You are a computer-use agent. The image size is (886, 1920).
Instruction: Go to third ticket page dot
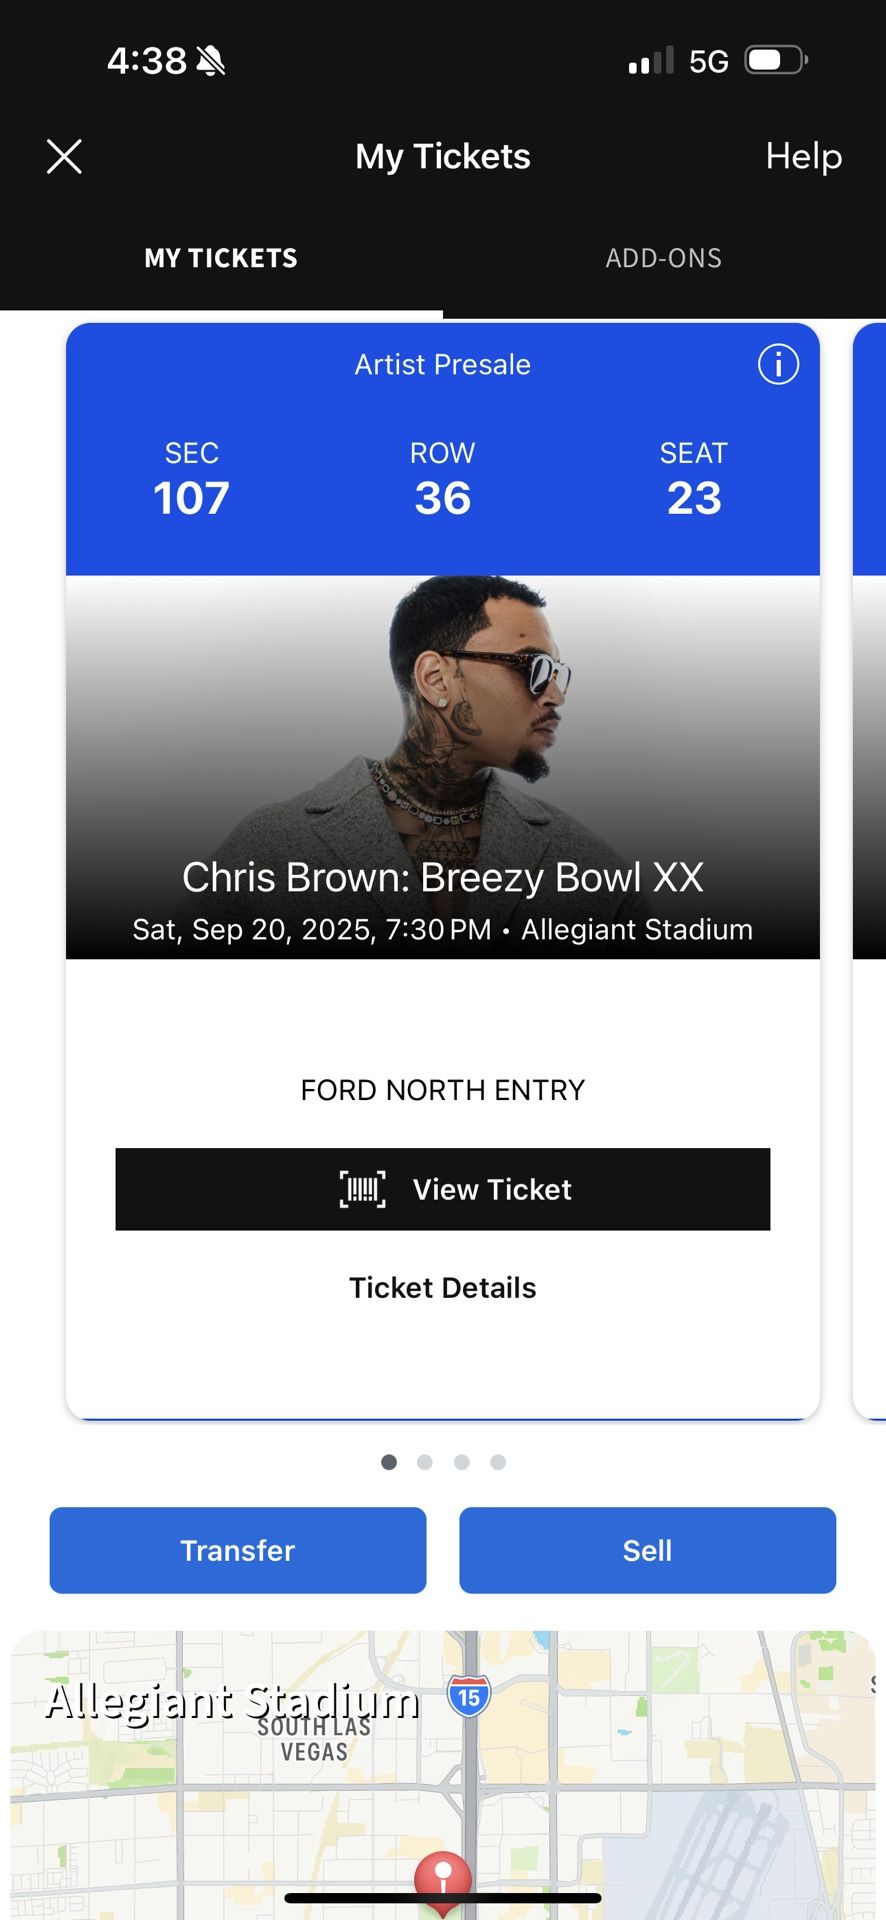(461, 1462)
